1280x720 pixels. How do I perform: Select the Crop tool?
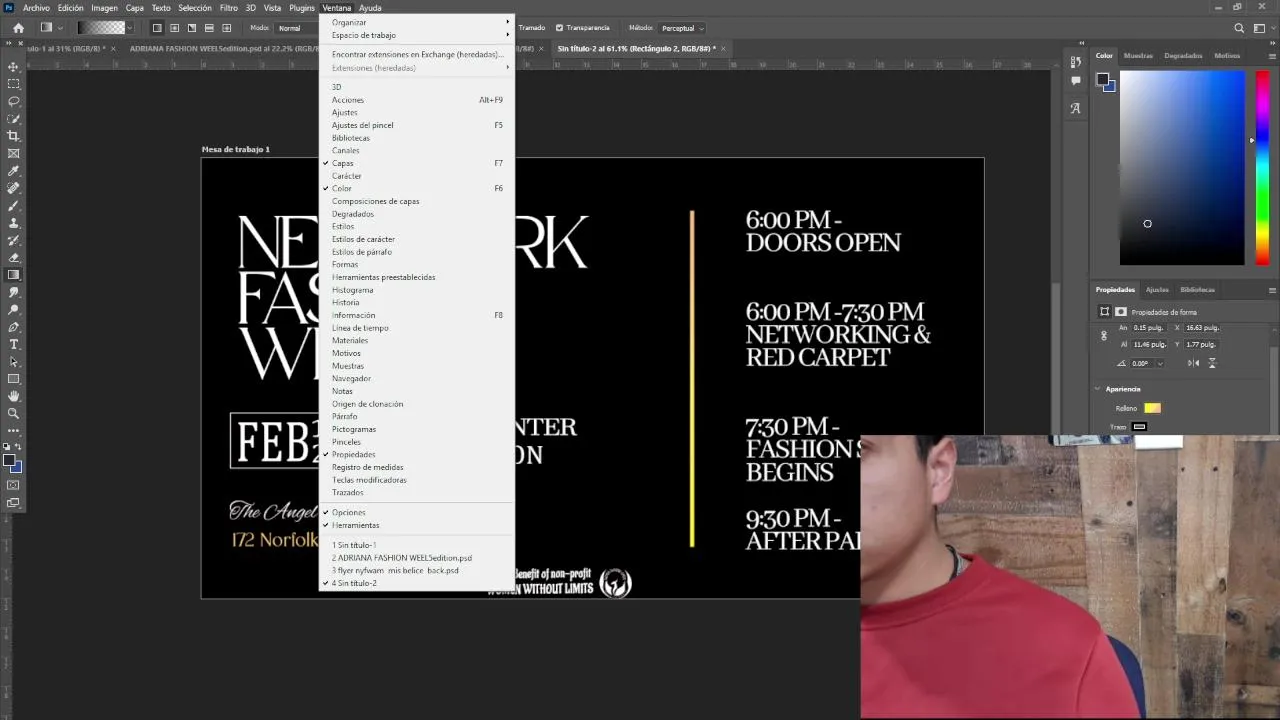(x=14, y=136)
